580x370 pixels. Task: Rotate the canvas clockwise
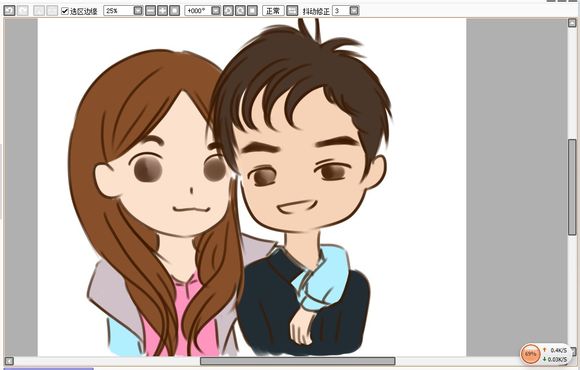tap(240, 11)
